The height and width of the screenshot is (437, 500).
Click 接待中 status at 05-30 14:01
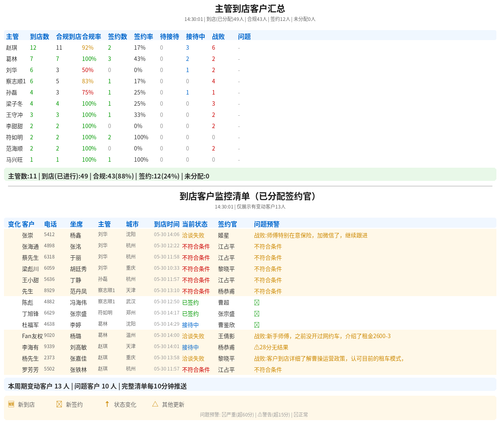pos(190,347)
